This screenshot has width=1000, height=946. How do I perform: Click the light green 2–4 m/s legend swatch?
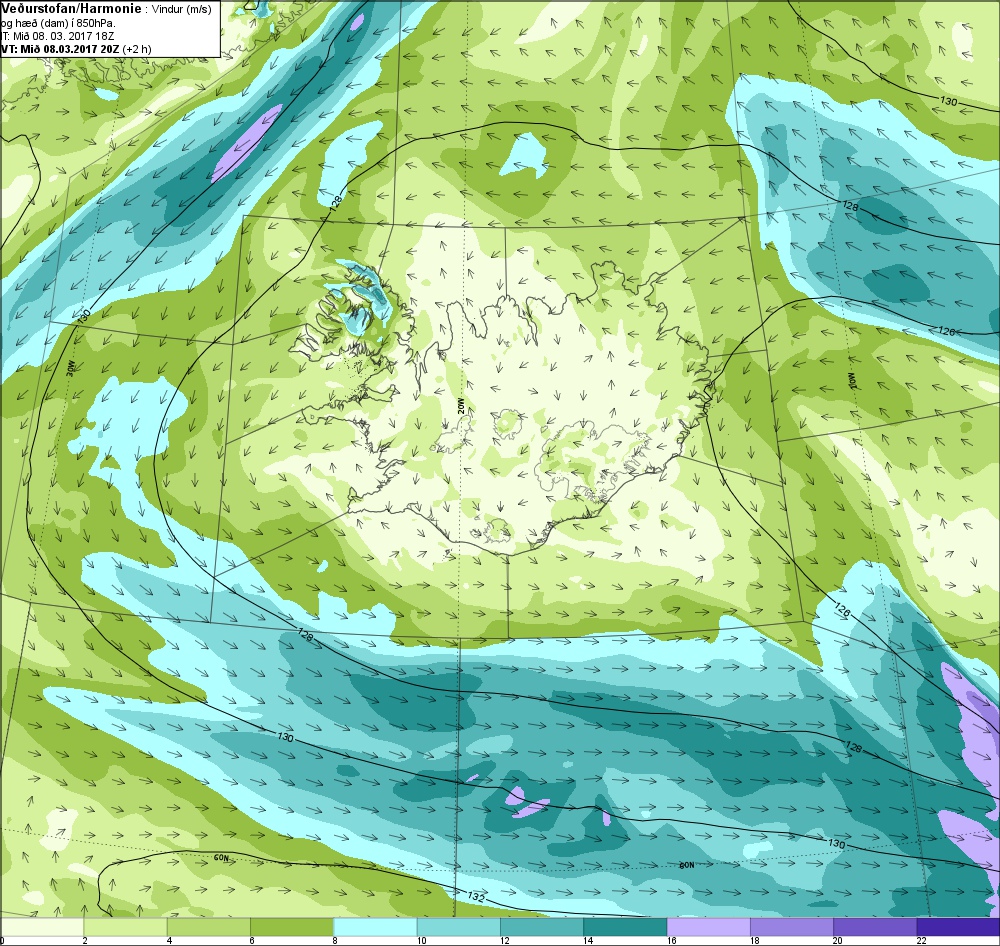126,926
